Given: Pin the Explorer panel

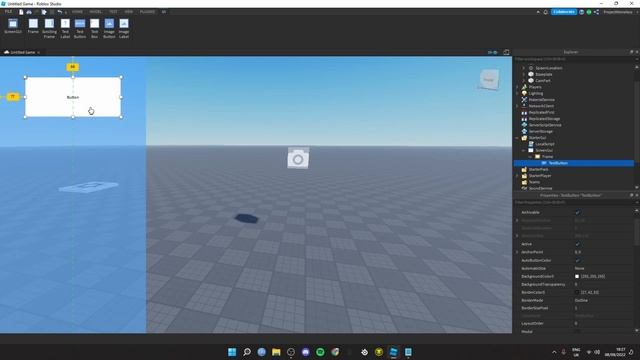Looking at the screenshot, I should tap(631, 52).
